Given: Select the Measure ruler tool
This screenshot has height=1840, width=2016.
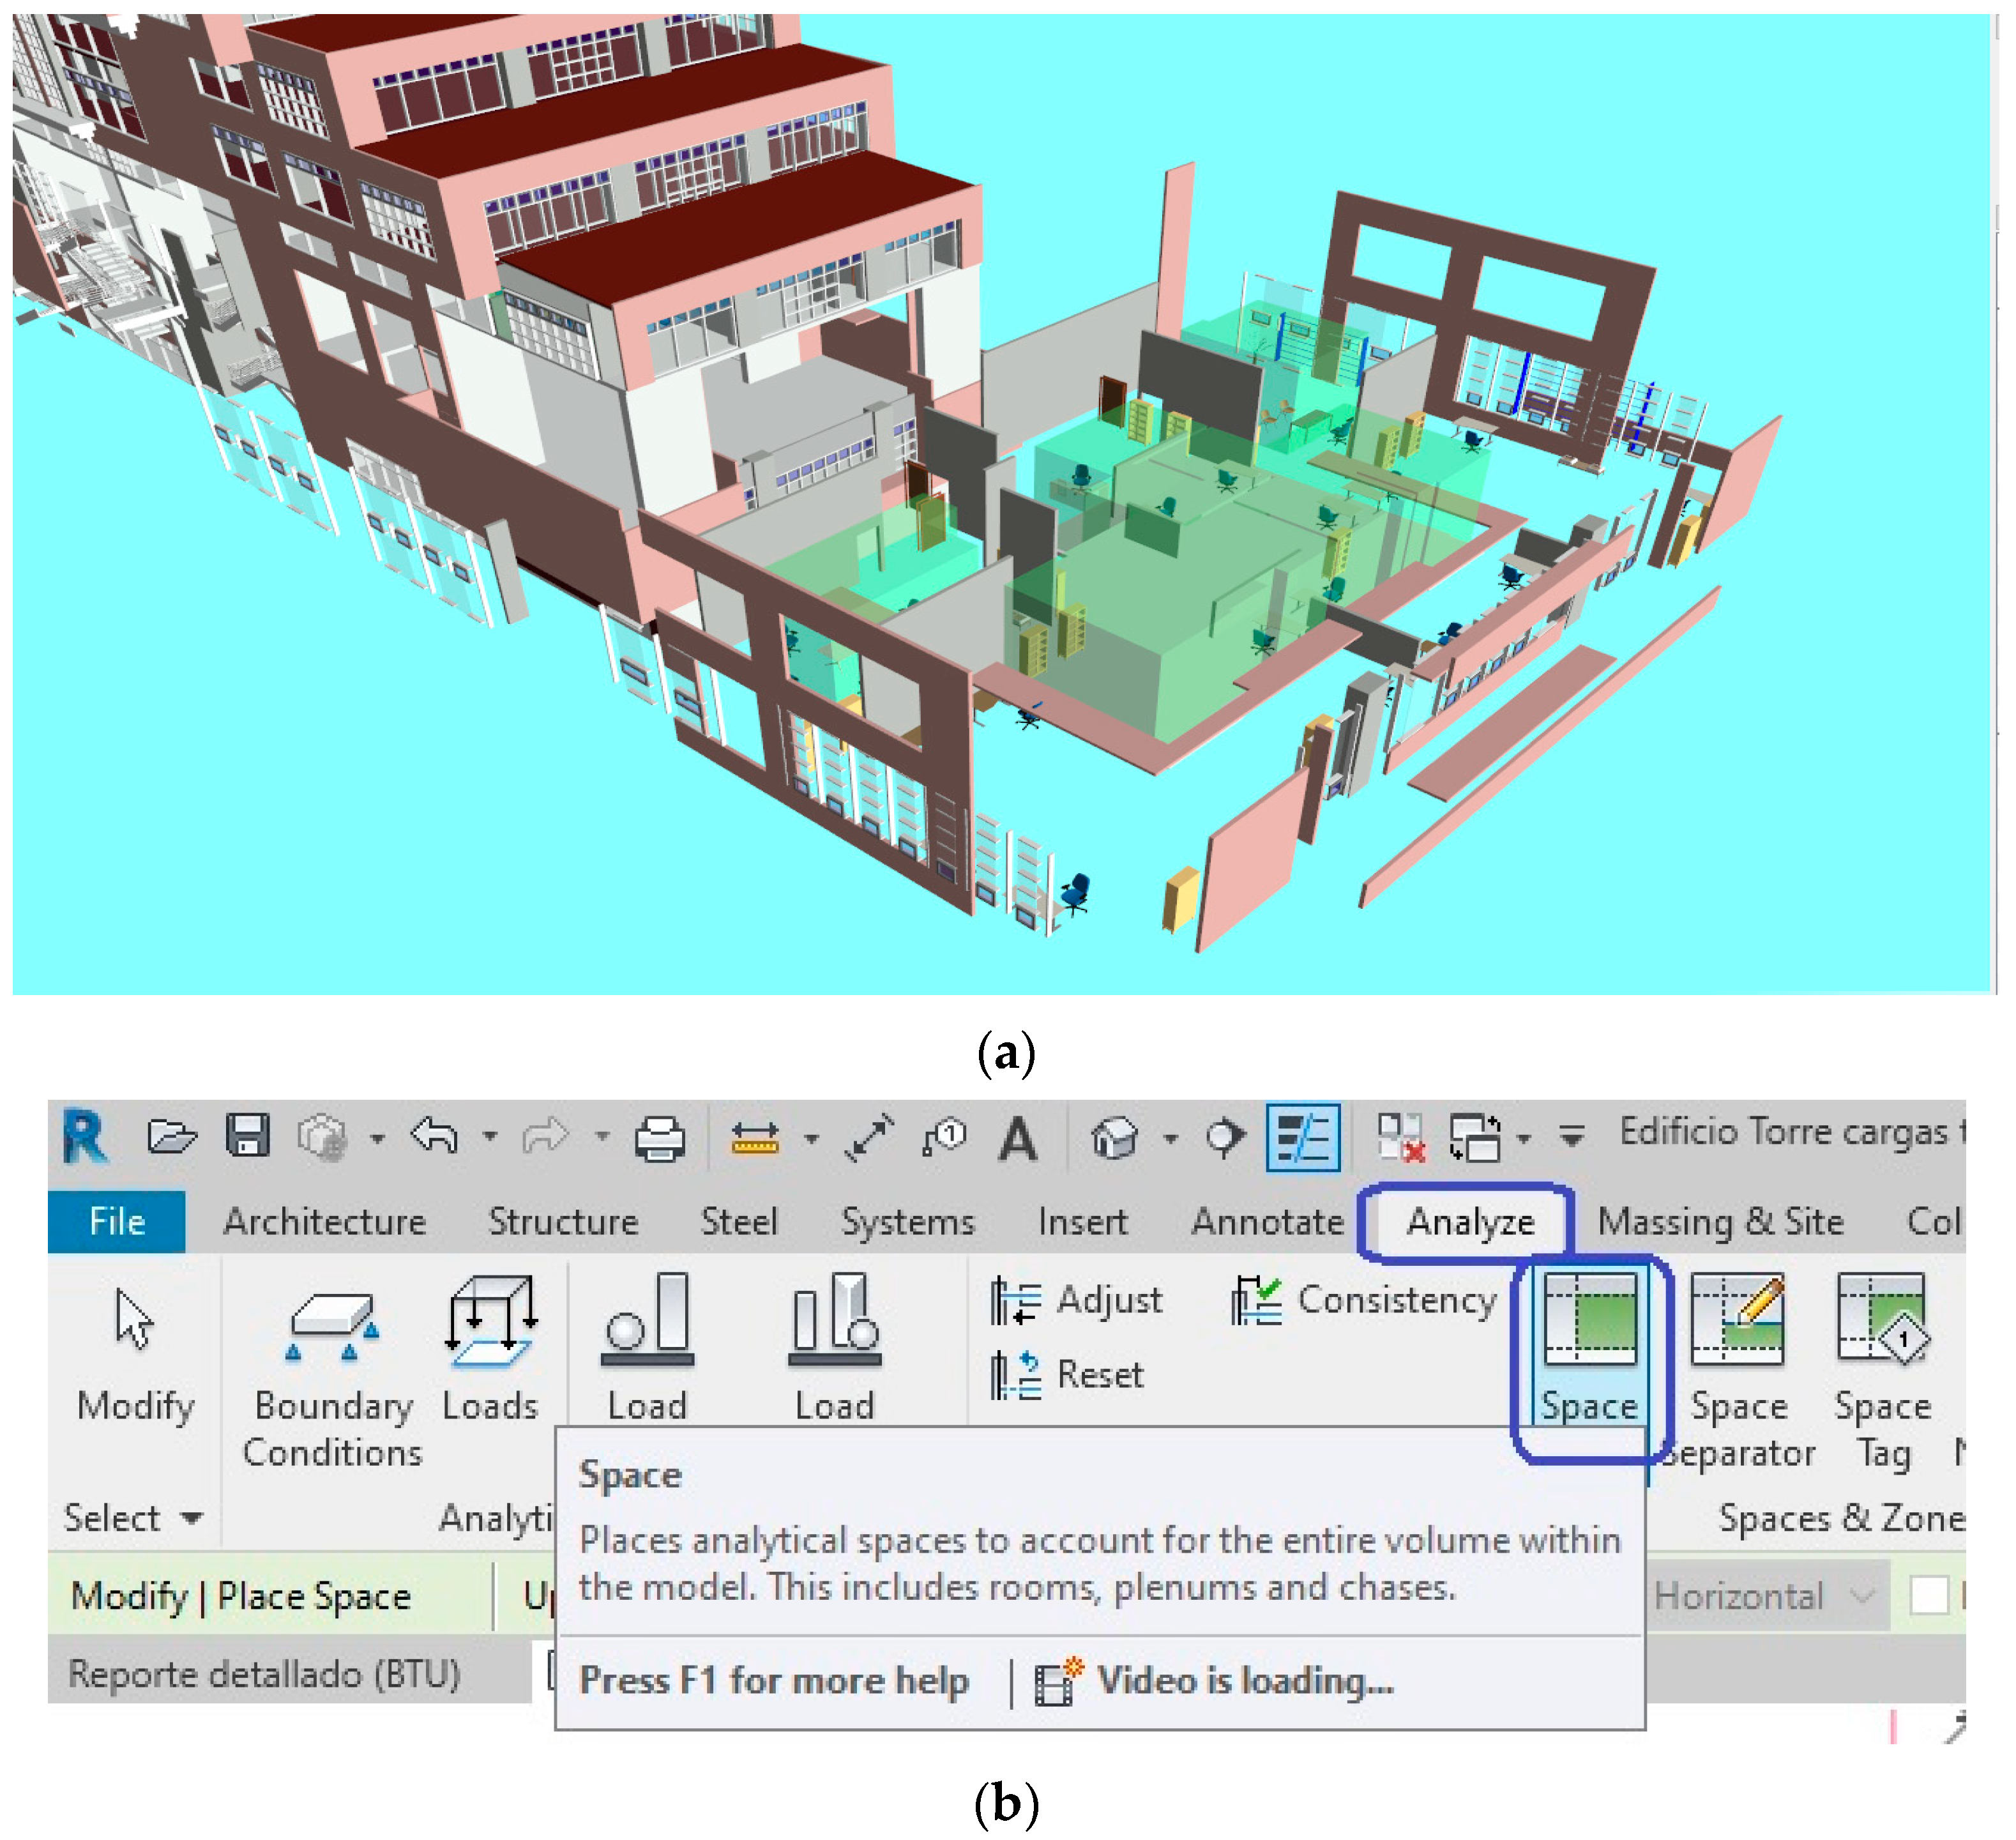Looking at the screenshot, I should (755, 1138).
